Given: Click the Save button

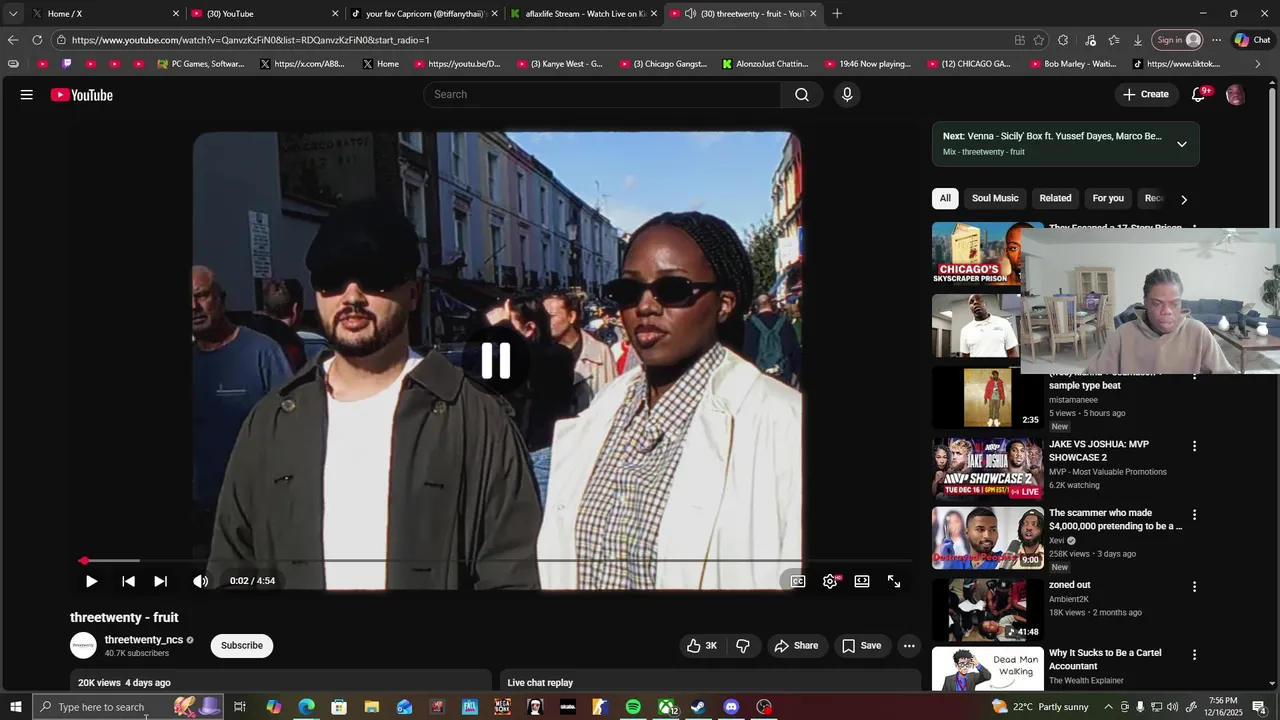Looking at the screenshot, I should pyautogui.click(x=862, y=646).
